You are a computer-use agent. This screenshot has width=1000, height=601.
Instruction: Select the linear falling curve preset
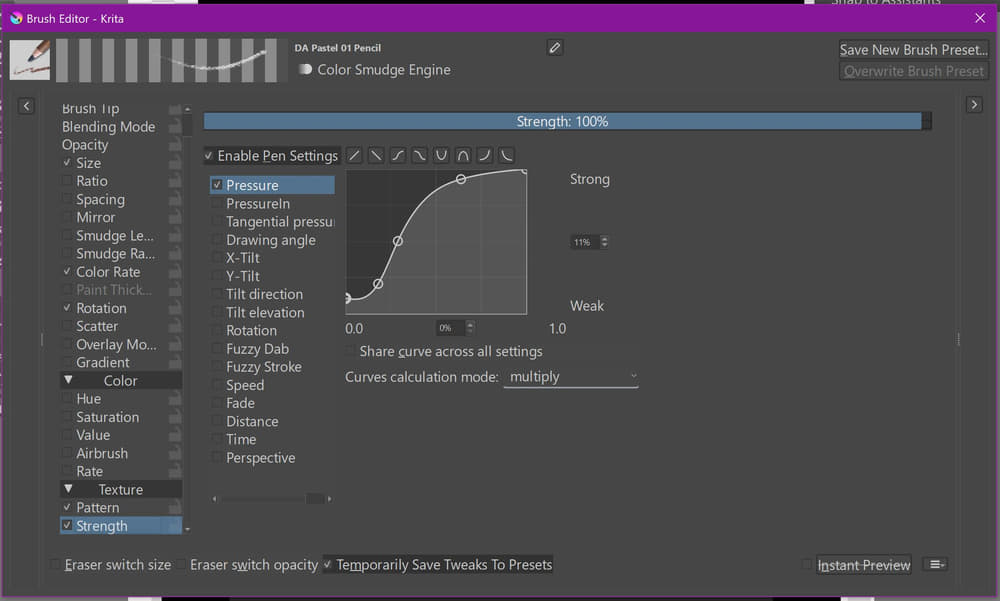click(375, 156)
